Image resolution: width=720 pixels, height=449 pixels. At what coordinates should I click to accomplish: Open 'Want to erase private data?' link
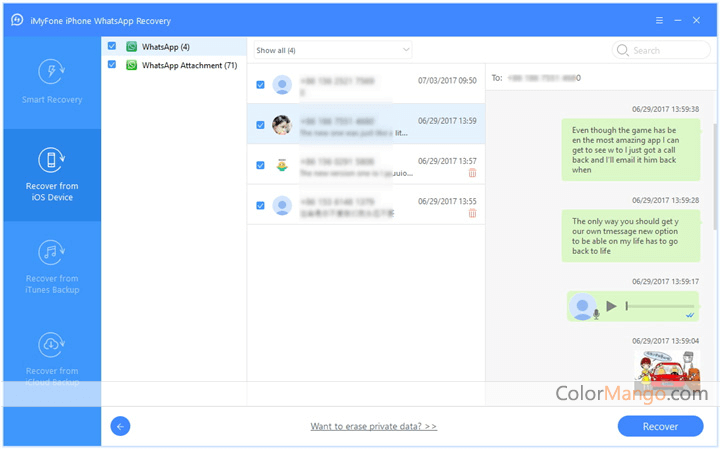pyautogui.click(x=373, y=426)
